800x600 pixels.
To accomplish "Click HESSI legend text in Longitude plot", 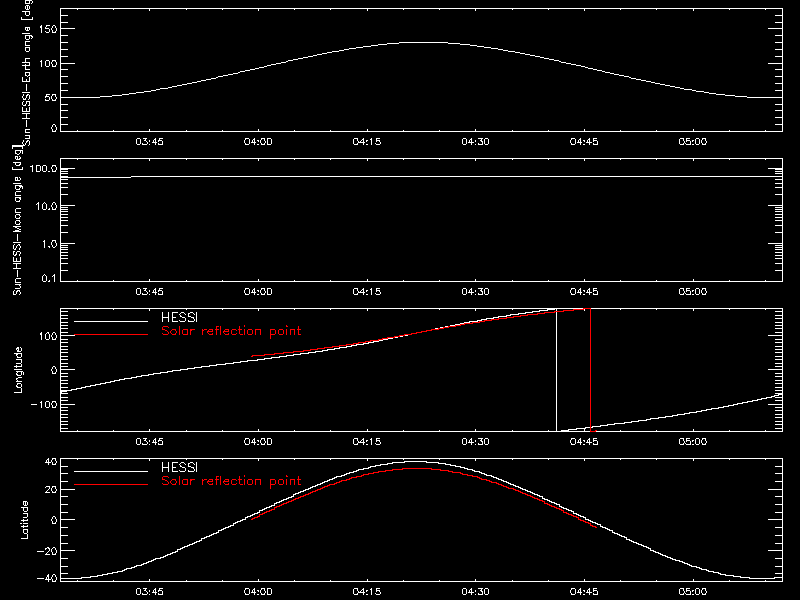I will point(180,317).
